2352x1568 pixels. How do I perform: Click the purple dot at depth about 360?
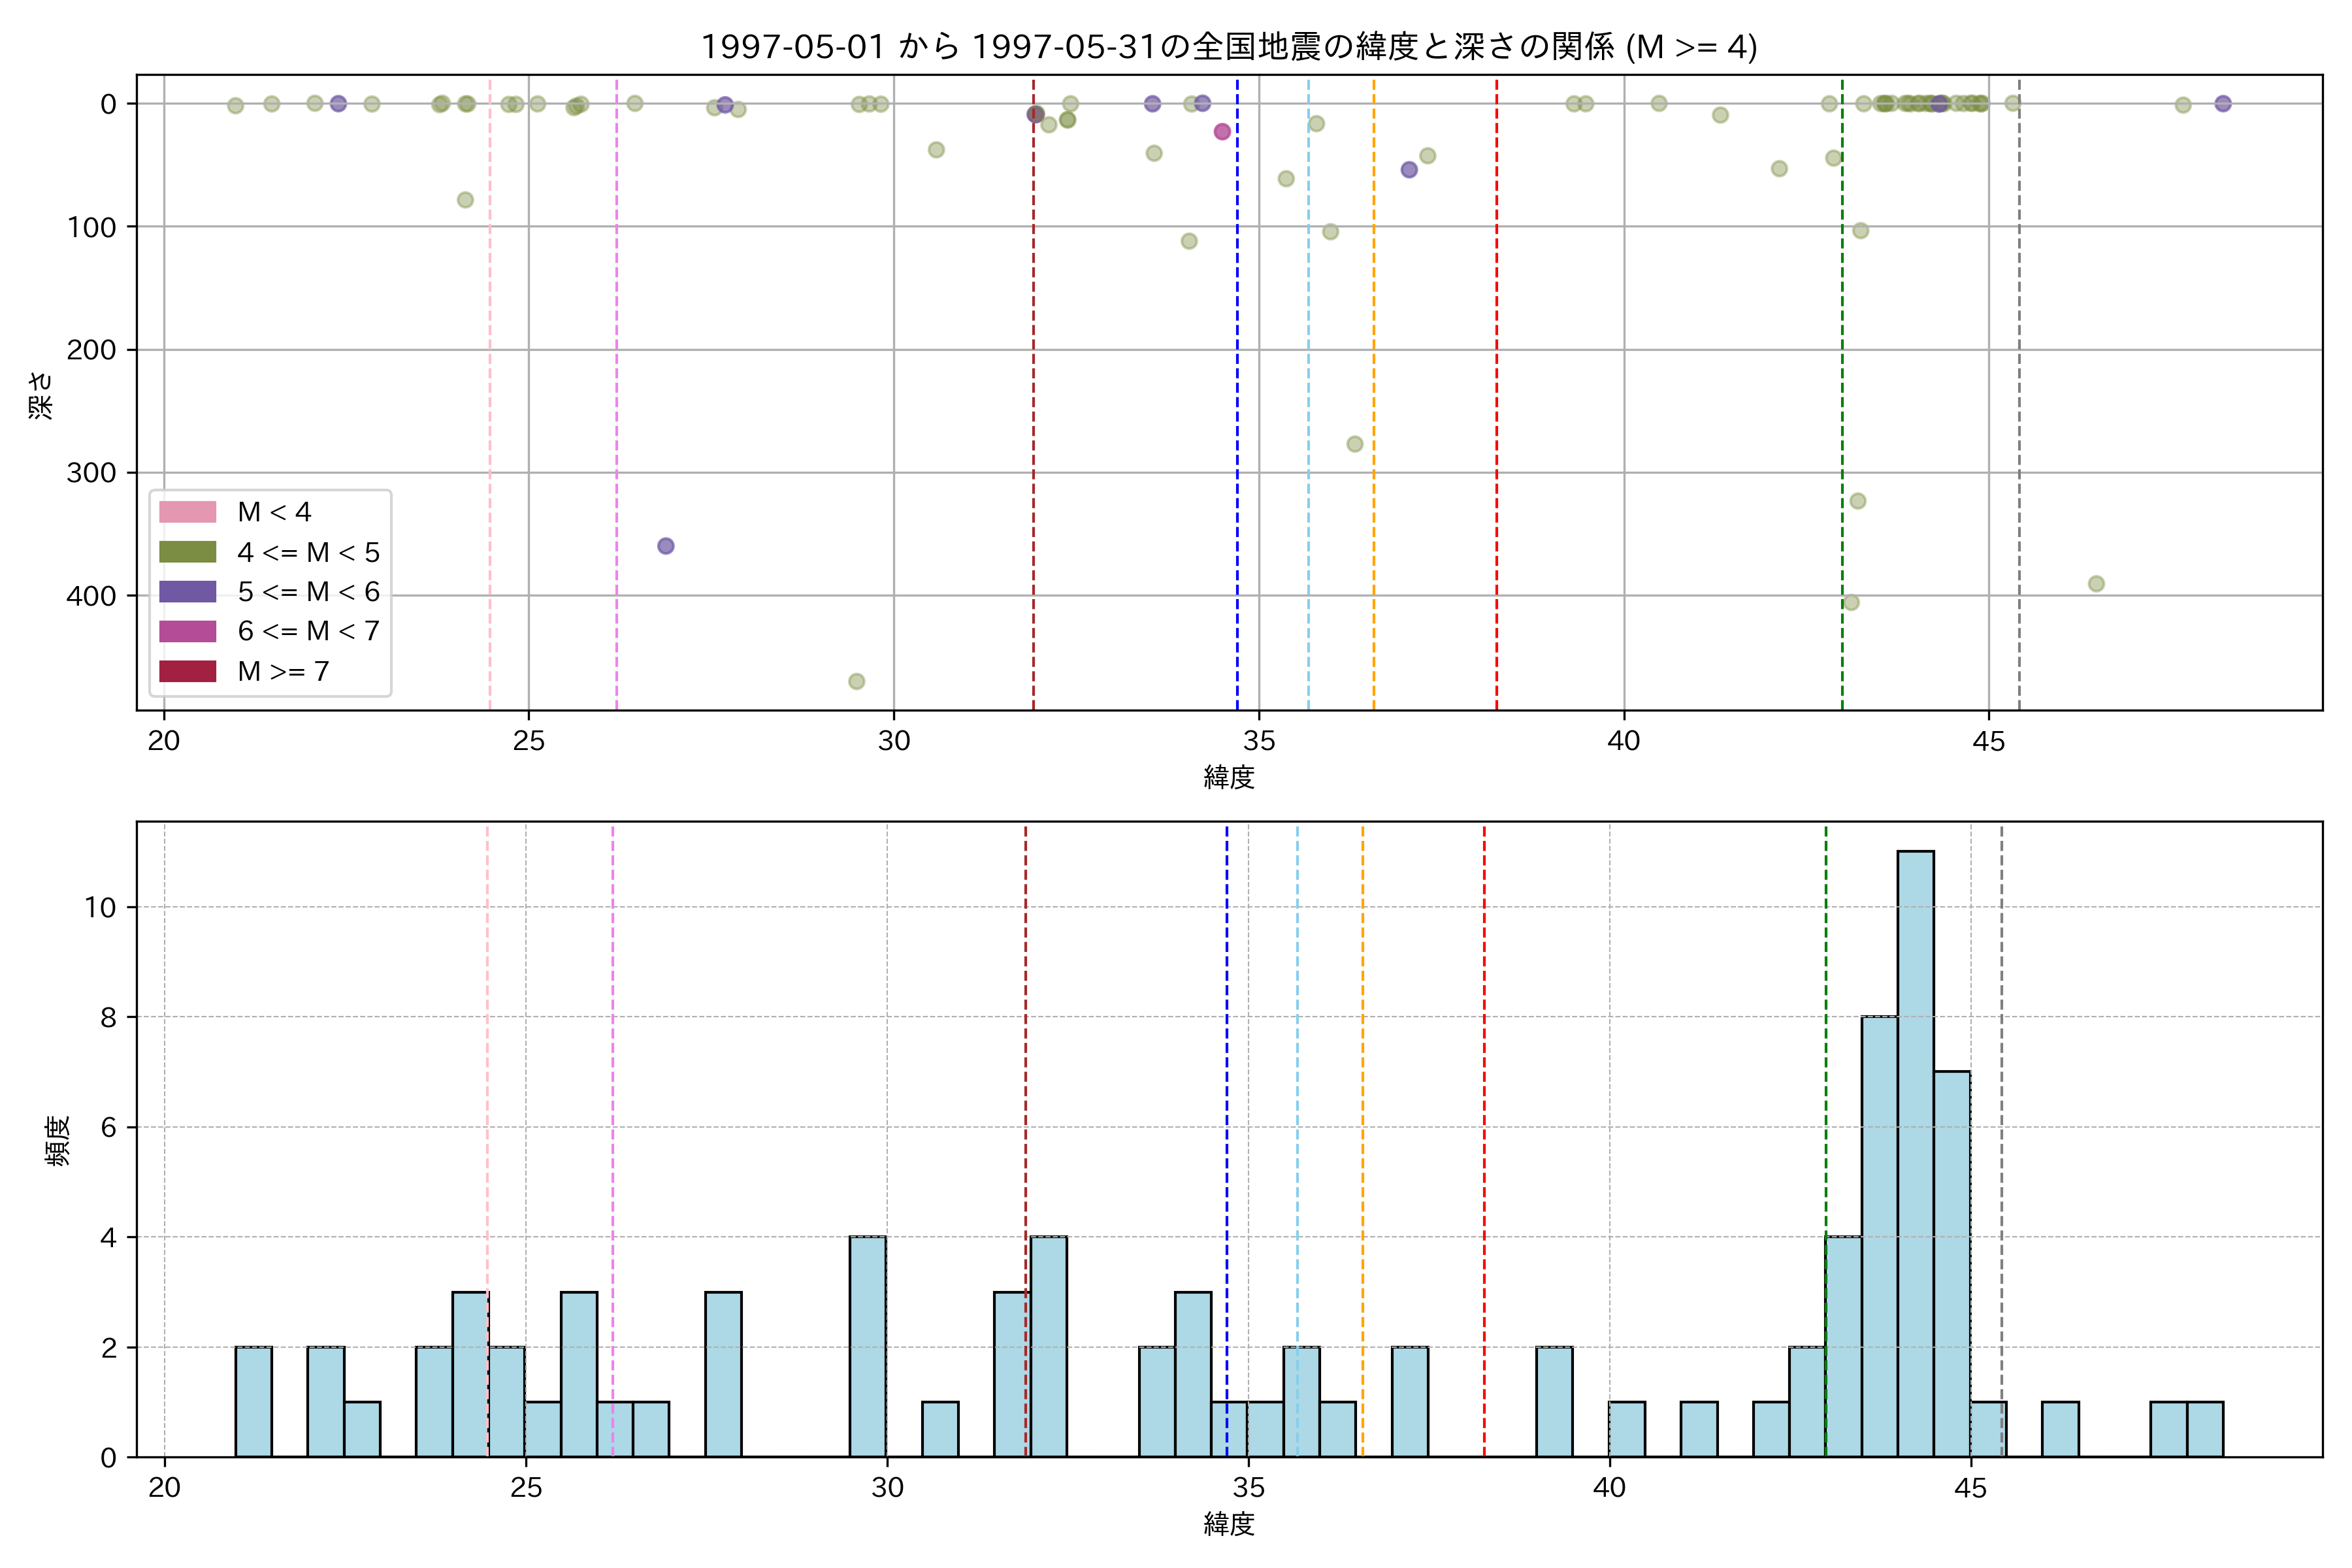pos(666,546)
